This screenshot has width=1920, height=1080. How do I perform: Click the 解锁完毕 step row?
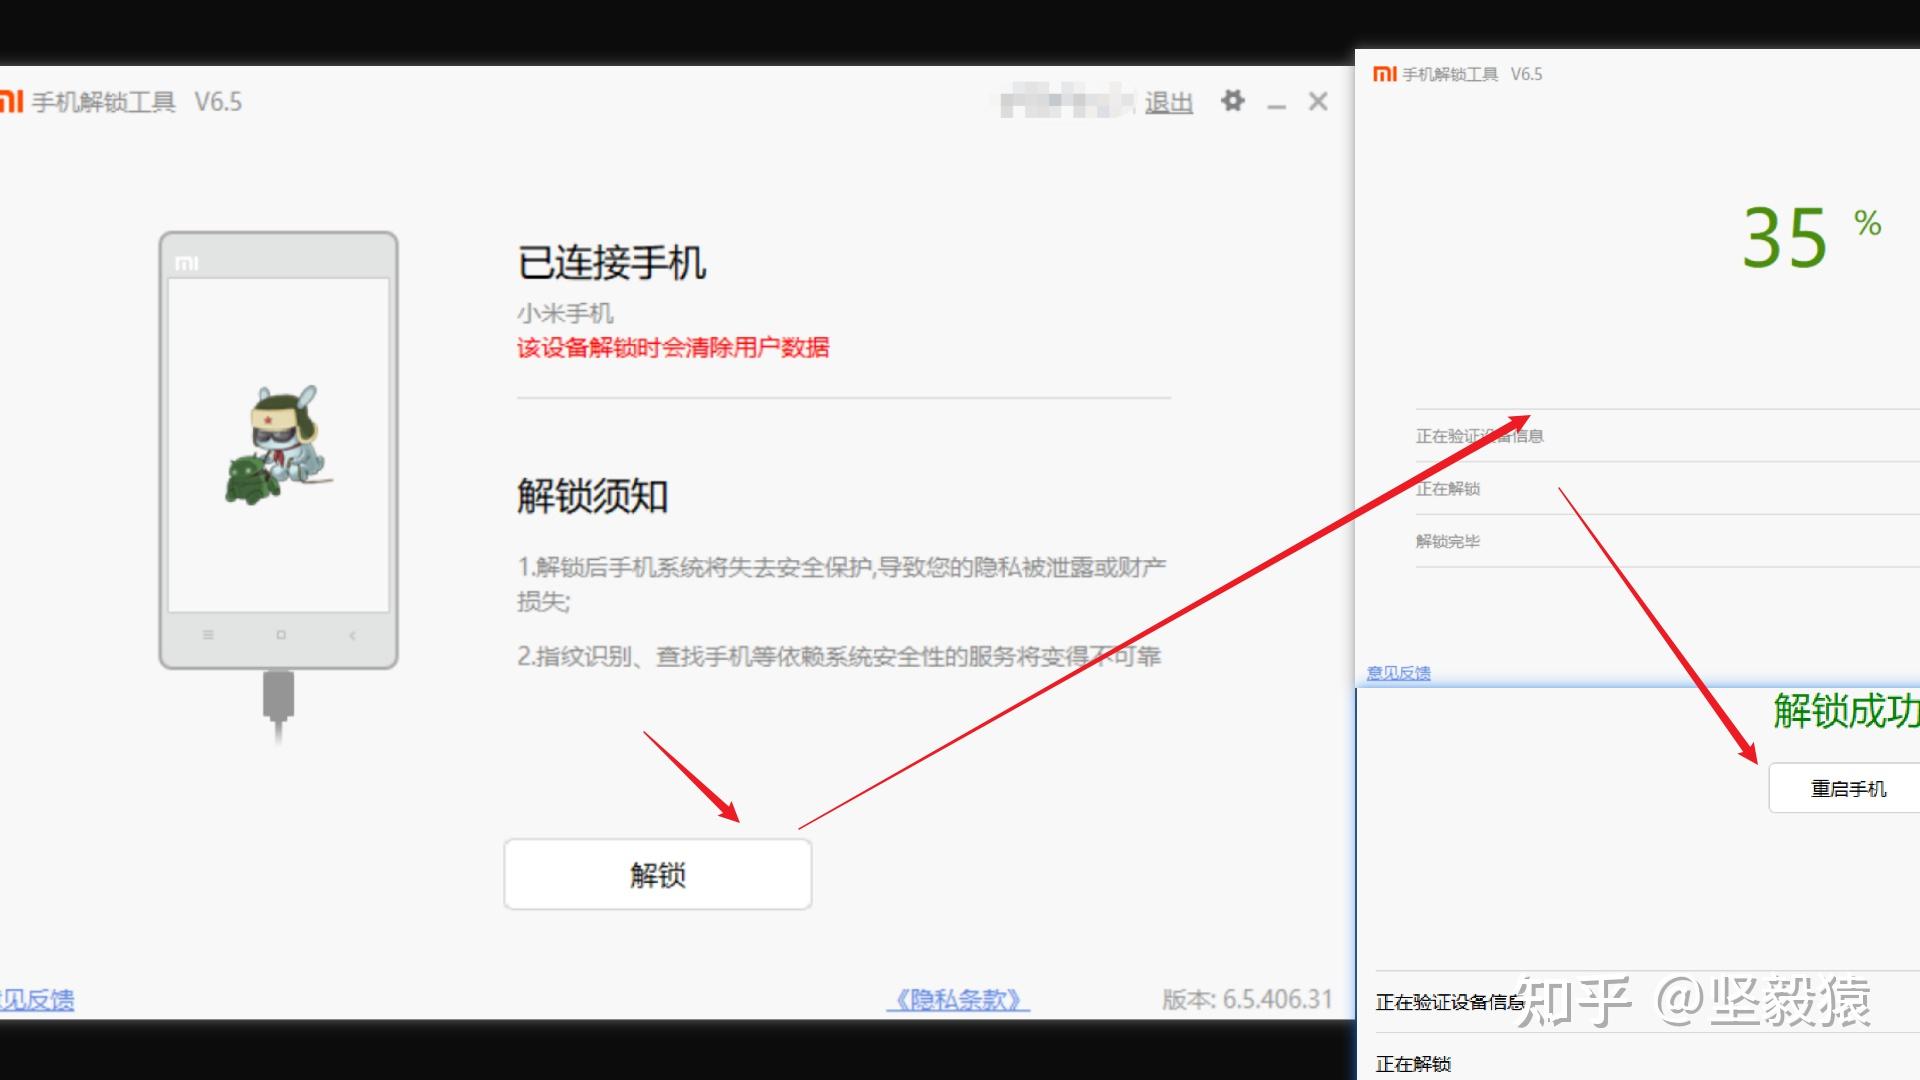(x=1447, y=541)
